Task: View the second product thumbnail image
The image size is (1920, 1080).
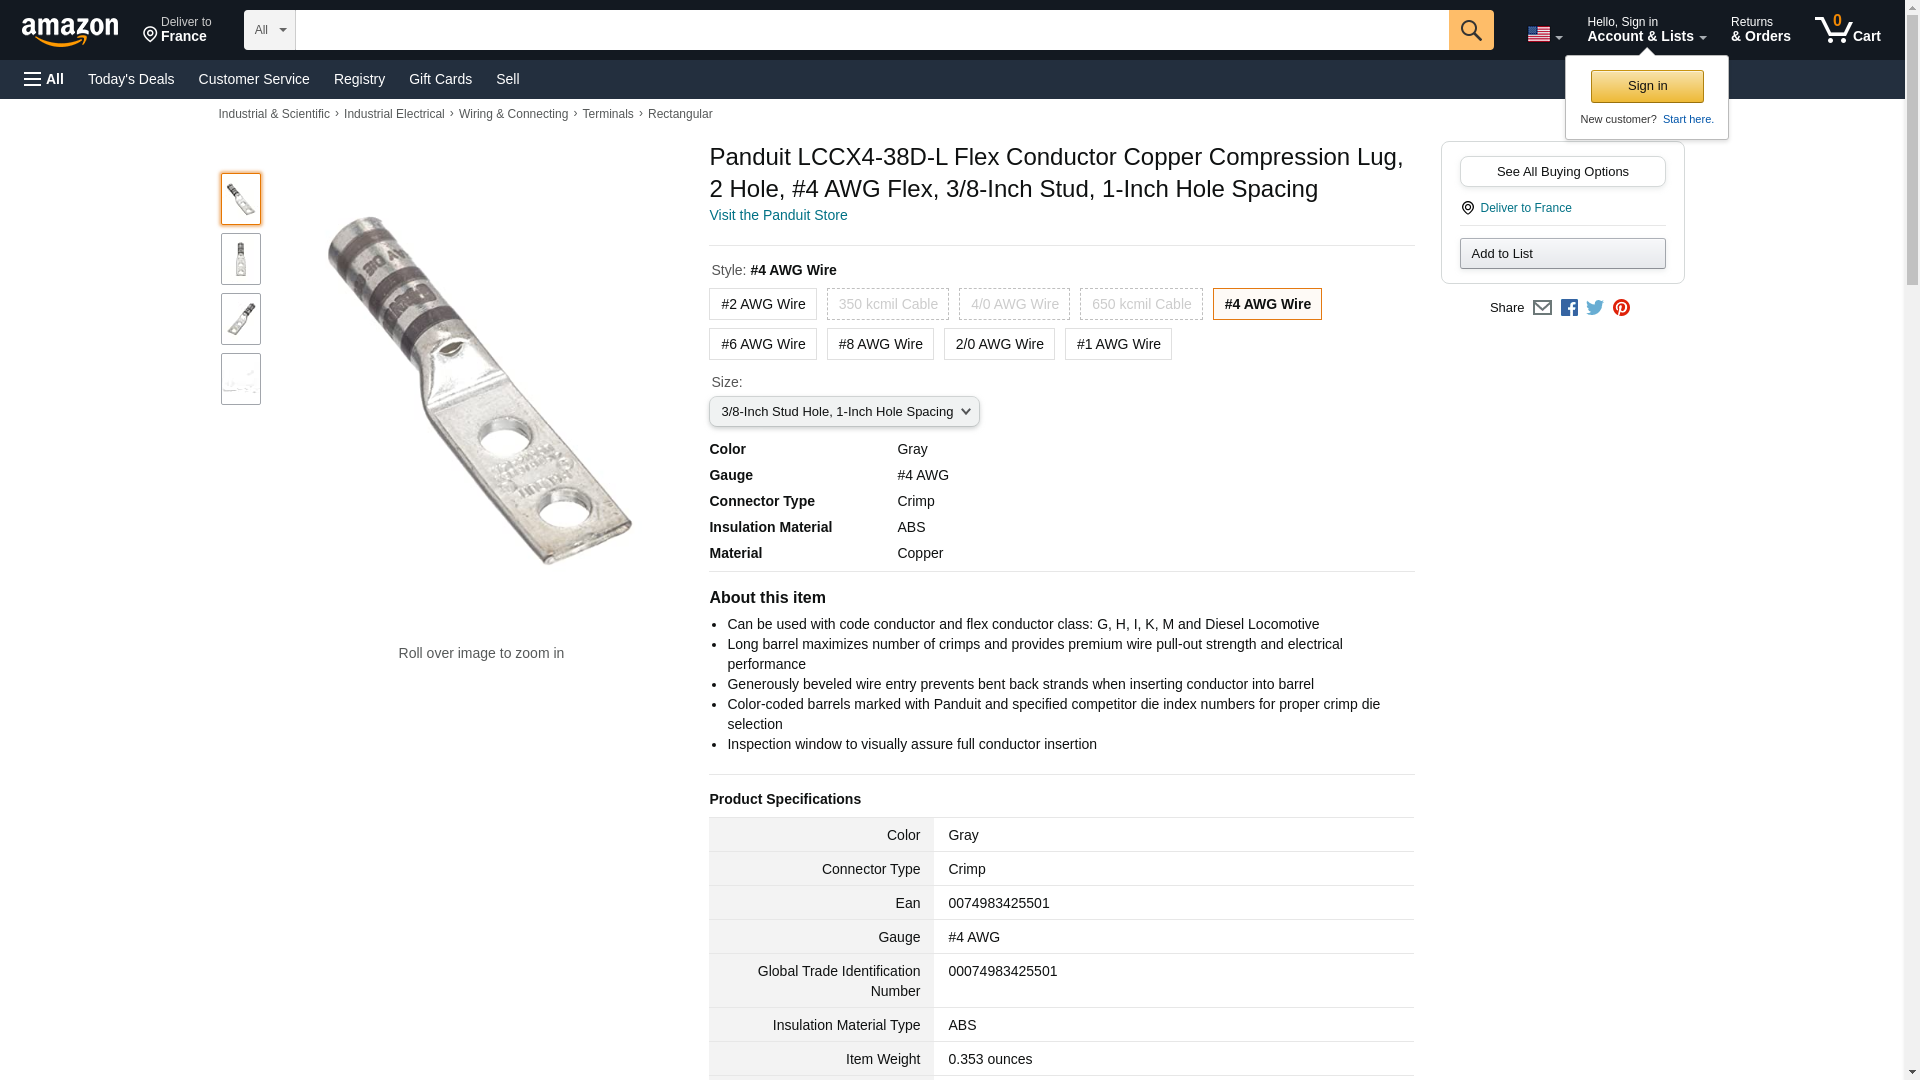Action: (x=241, y=259)
